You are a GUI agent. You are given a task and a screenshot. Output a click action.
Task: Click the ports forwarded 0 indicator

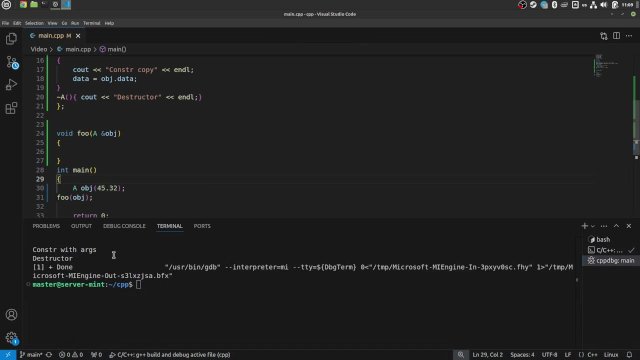point(96,355)
